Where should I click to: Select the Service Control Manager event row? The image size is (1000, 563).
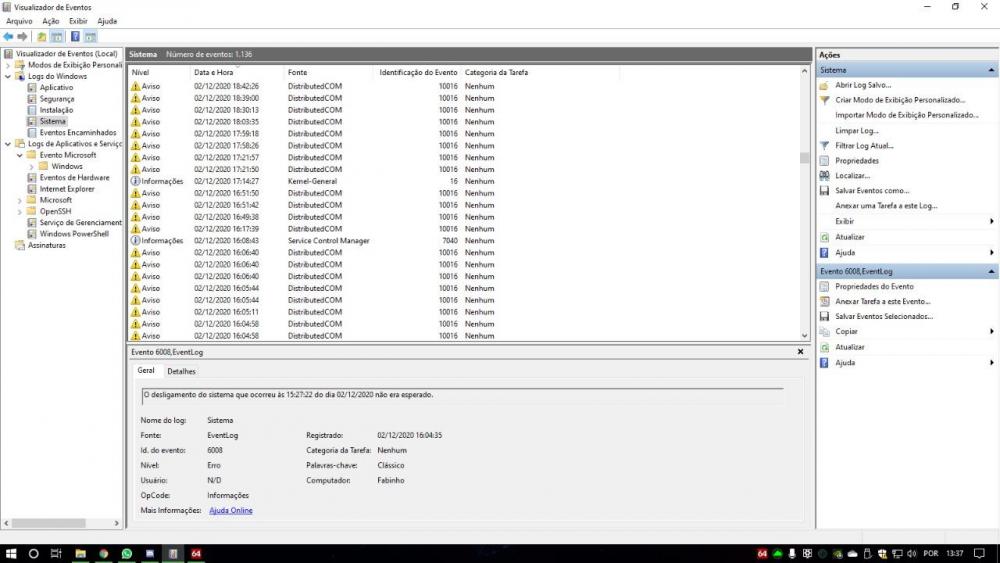click(x=466, y=240)
